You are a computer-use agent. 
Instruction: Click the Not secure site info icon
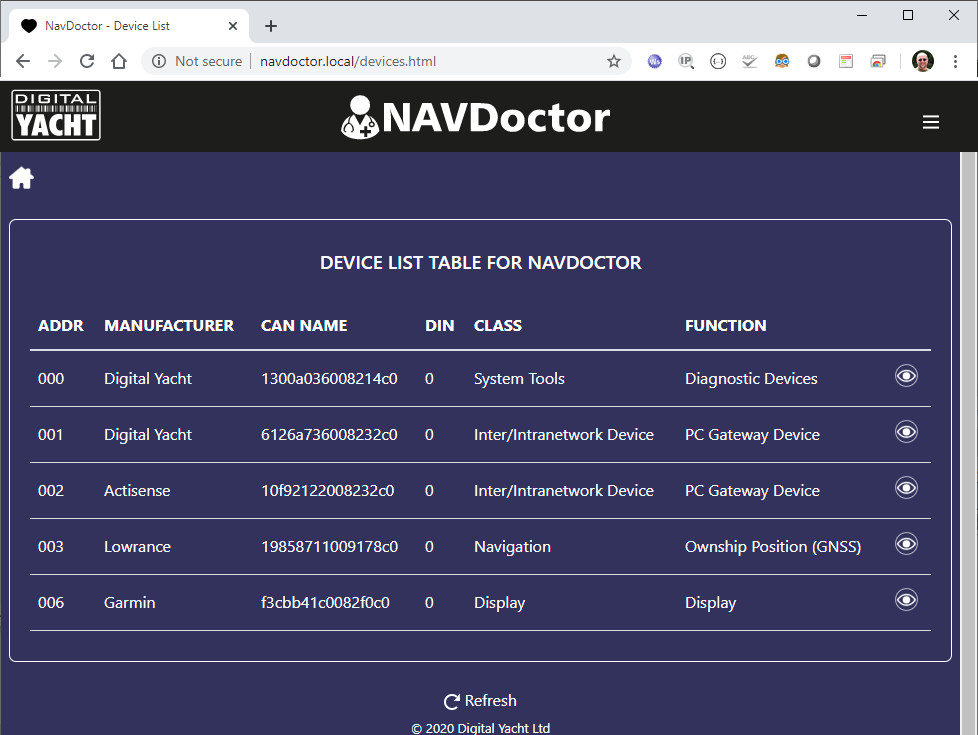[158, 61]
